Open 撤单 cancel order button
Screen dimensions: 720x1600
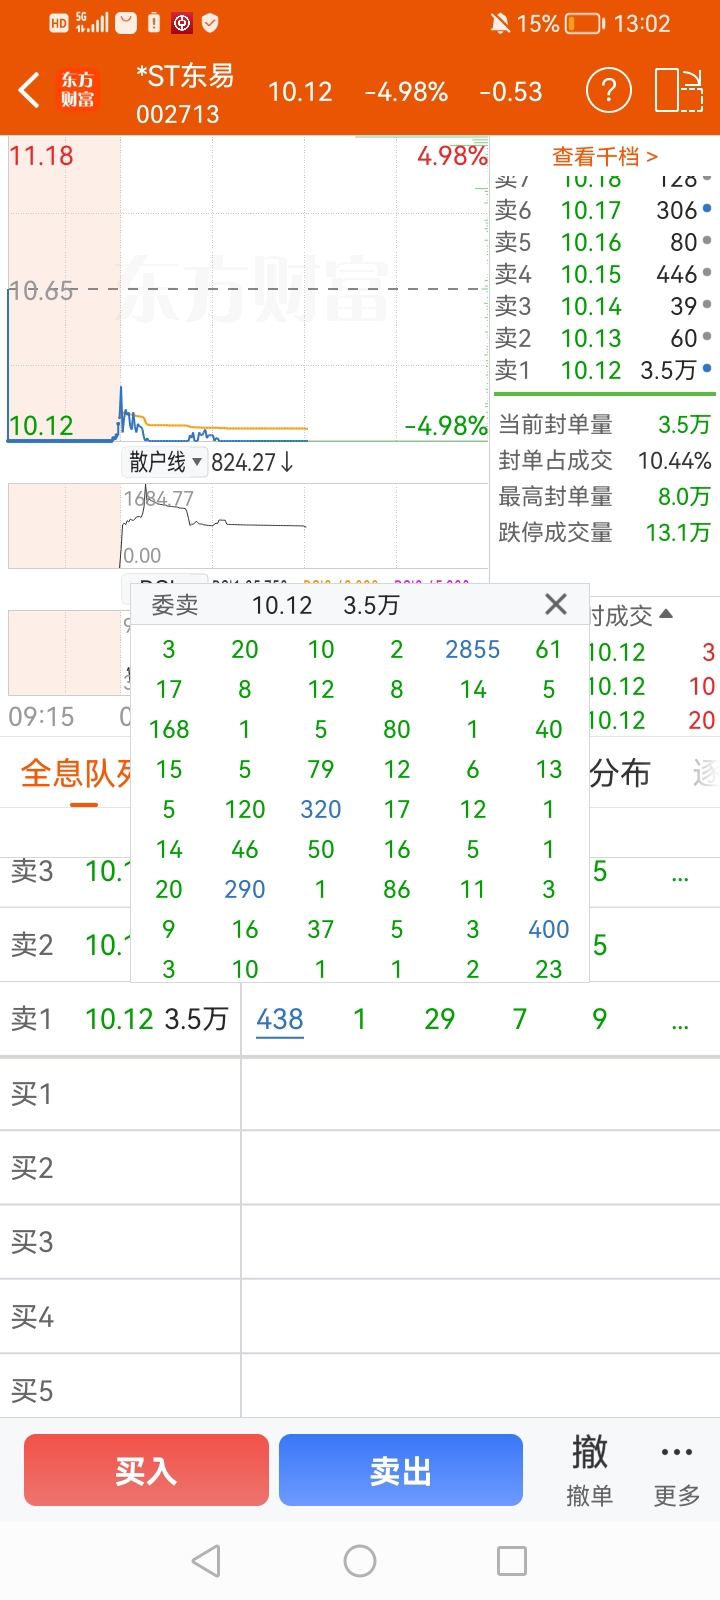[589, 1470]
